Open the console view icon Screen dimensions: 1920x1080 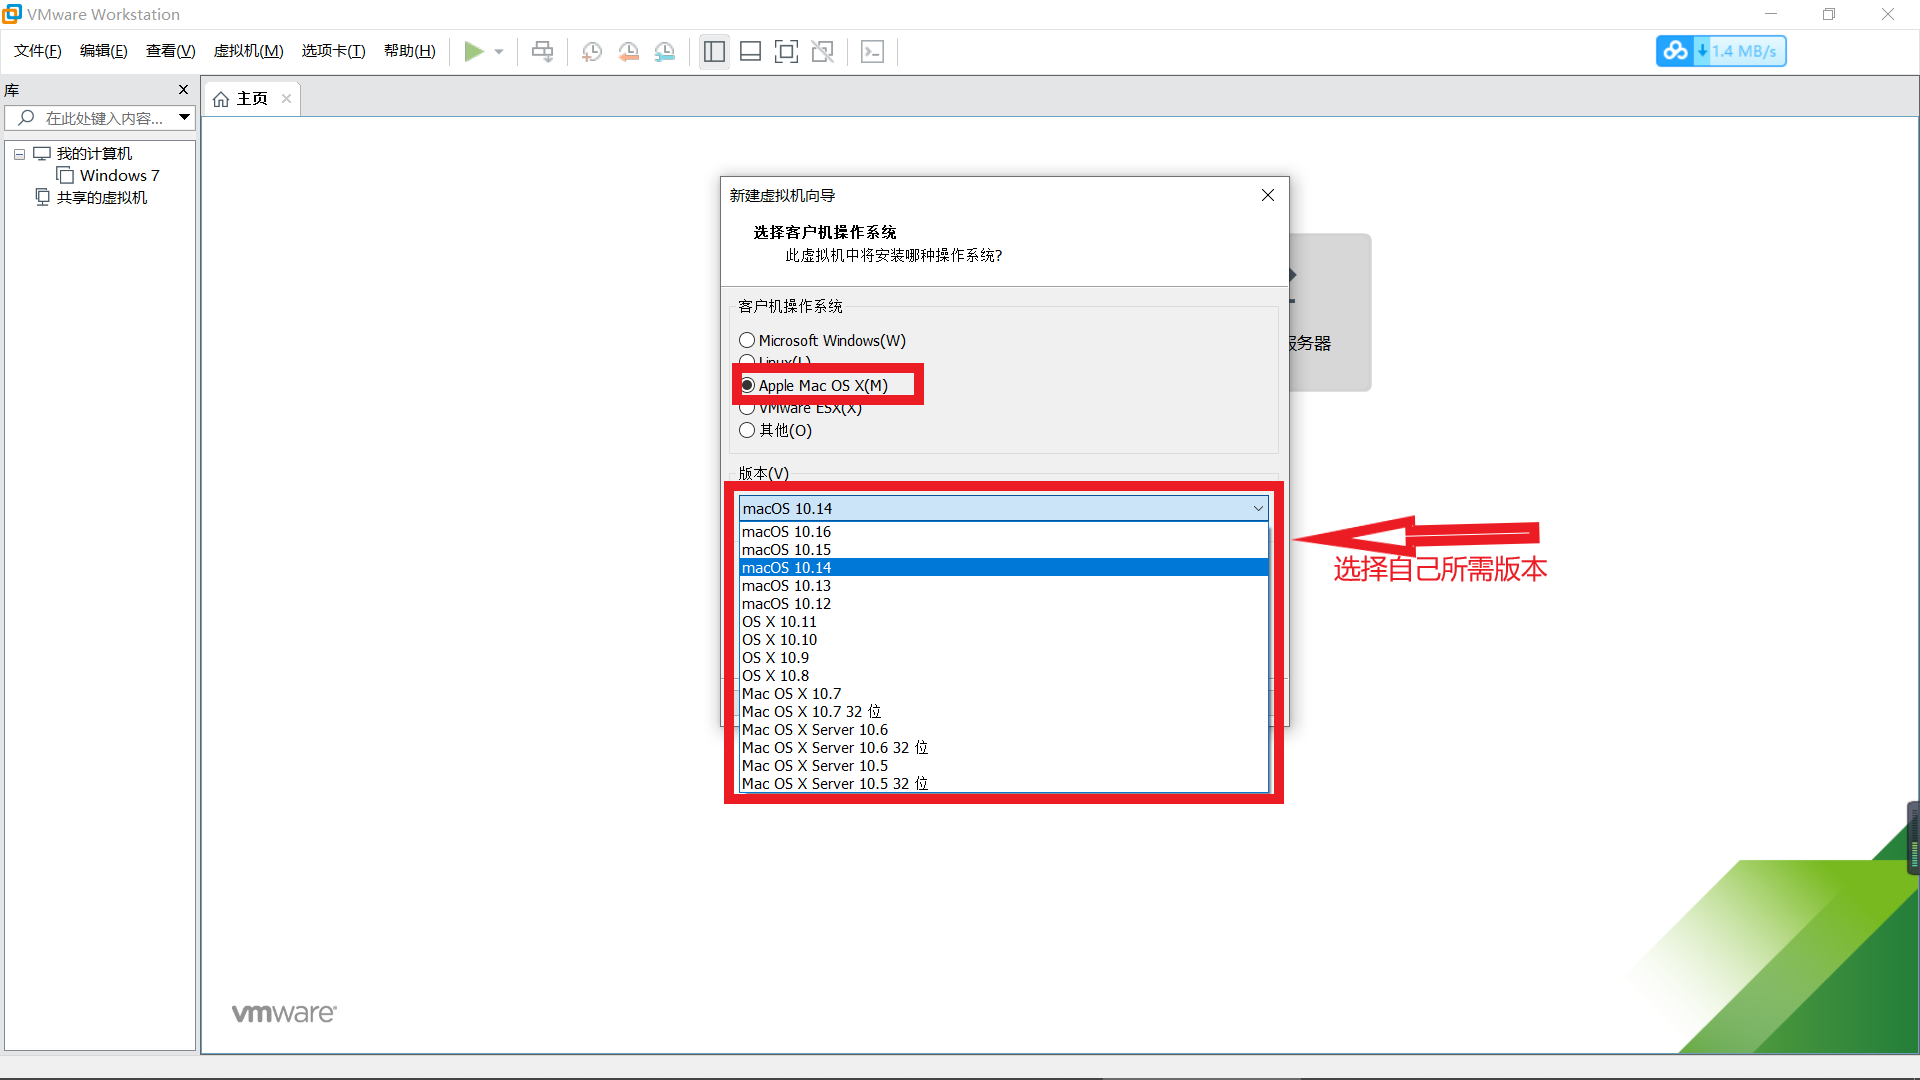872,51
